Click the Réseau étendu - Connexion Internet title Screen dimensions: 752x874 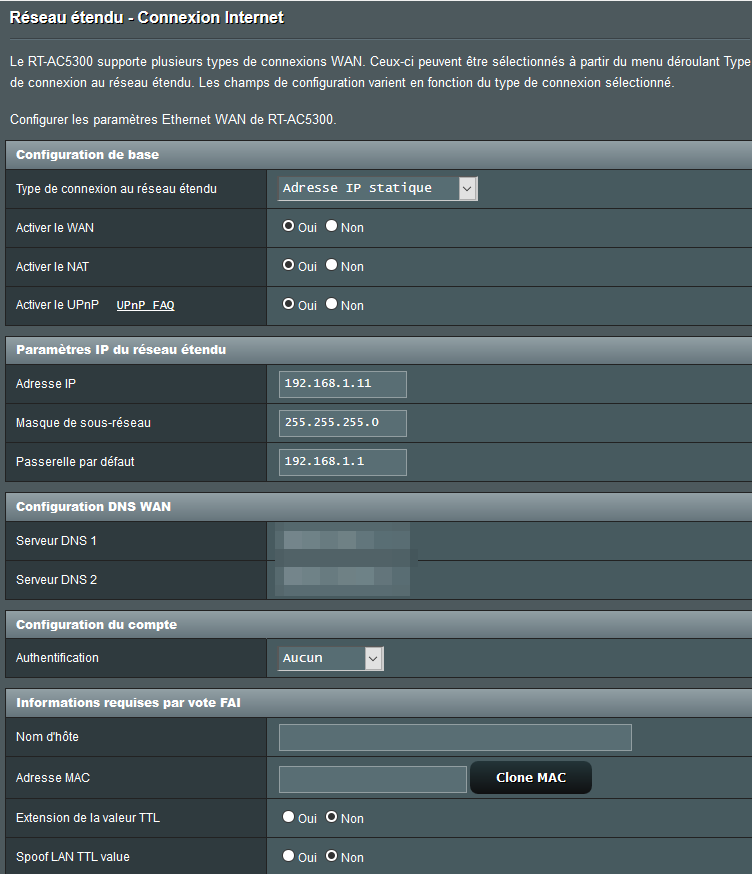pyautogui.click(x=147, y=18)
